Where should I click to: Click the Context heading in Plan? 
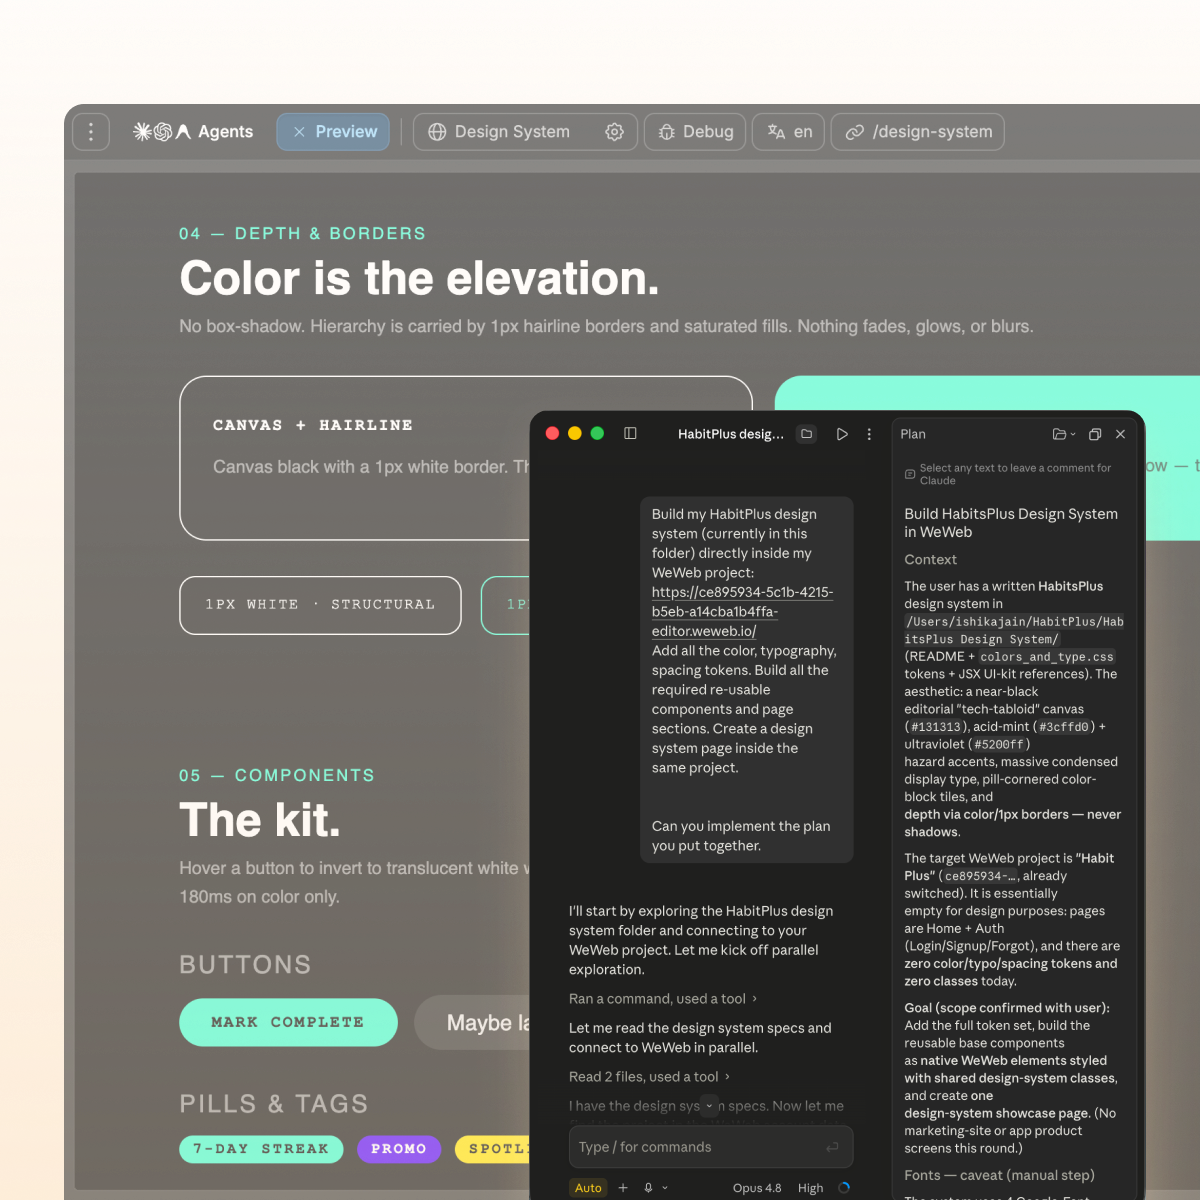[930, 560]
